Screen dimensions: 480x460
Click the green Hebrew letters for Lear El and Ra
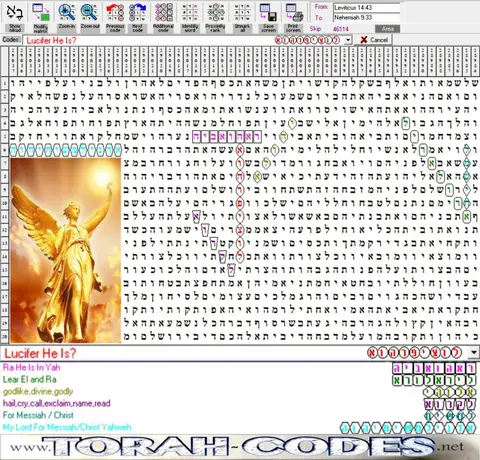tap(434, 380)
